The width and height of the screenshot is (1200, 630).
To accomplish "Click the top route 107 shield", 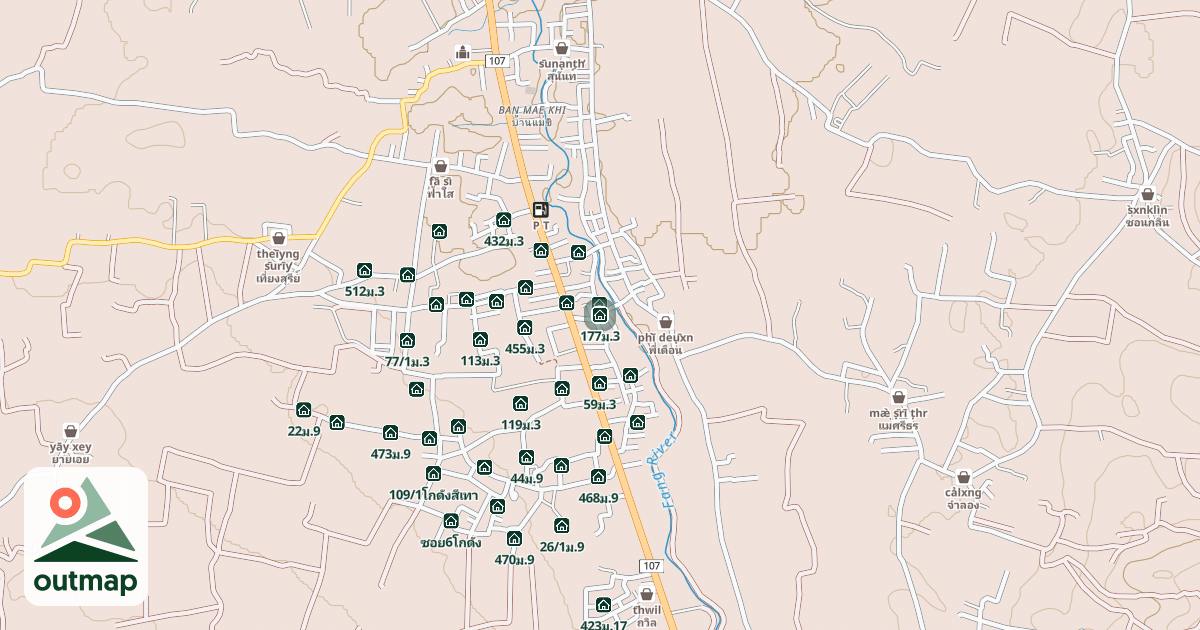I will pyautogui.click(x=497, y=61).
